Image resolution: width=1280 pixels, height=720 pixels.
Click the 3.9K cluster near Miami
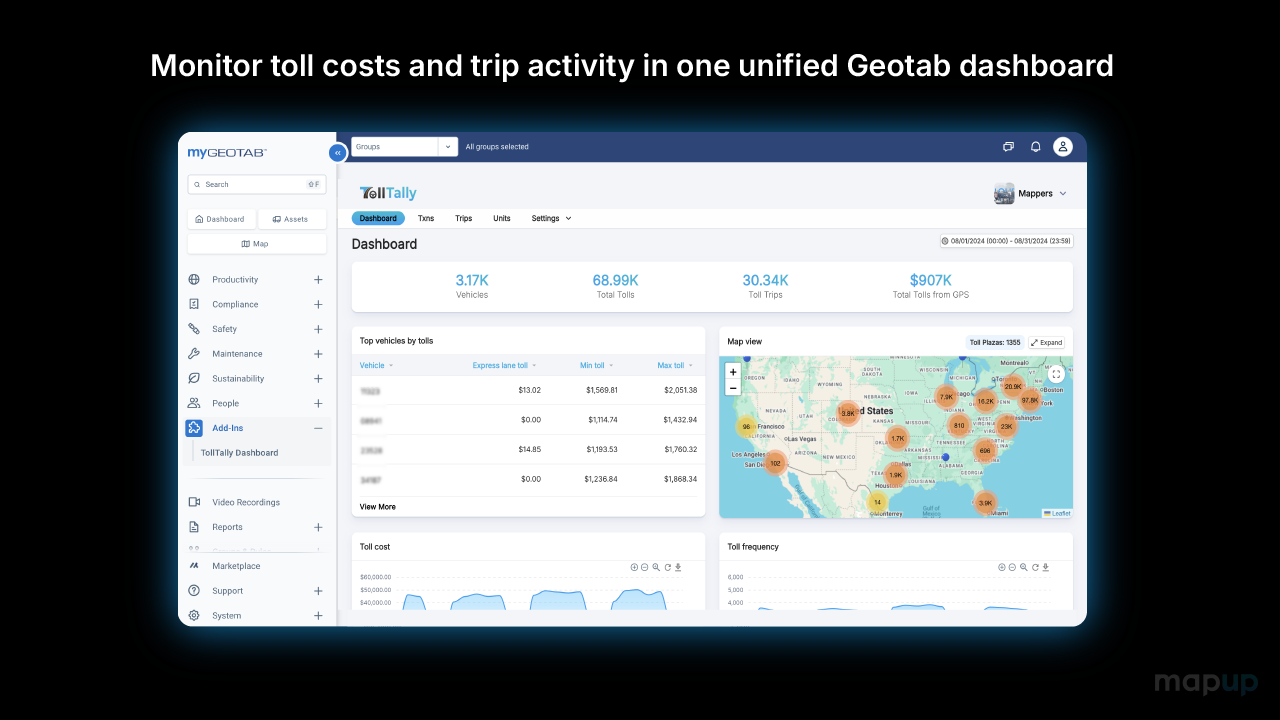(985, 503)
